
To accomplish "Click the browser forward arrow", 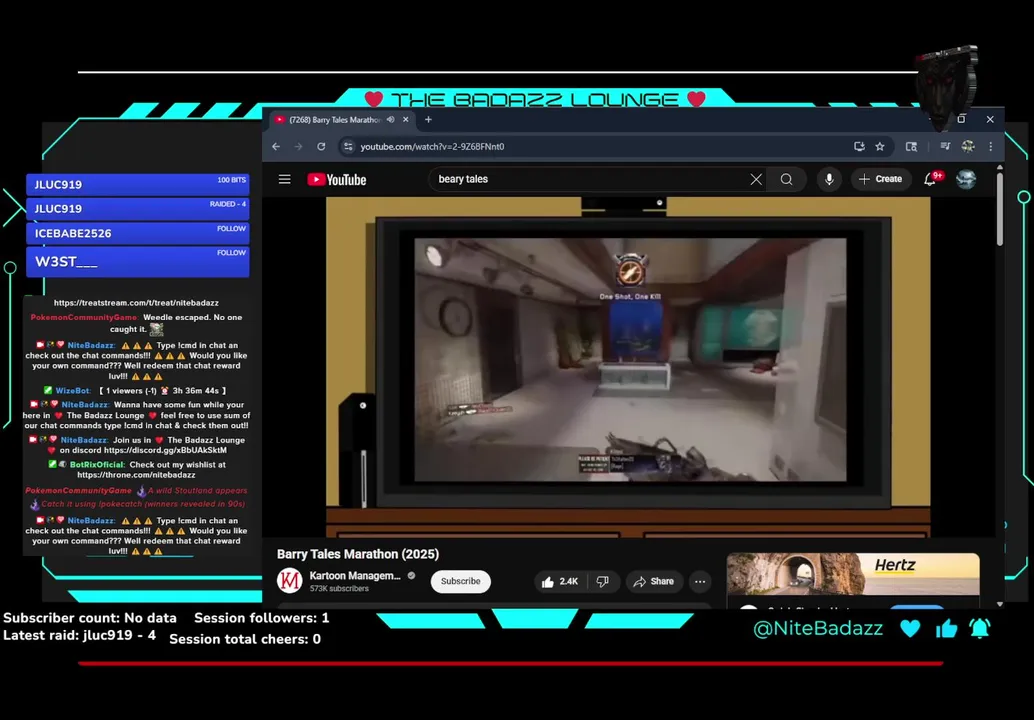I will click(x=298, y=146).
